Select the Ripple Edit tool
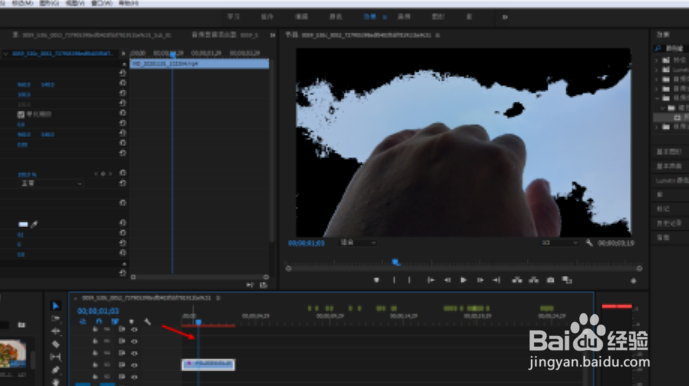This screenshot has width=689, height=386. [55, 331]
